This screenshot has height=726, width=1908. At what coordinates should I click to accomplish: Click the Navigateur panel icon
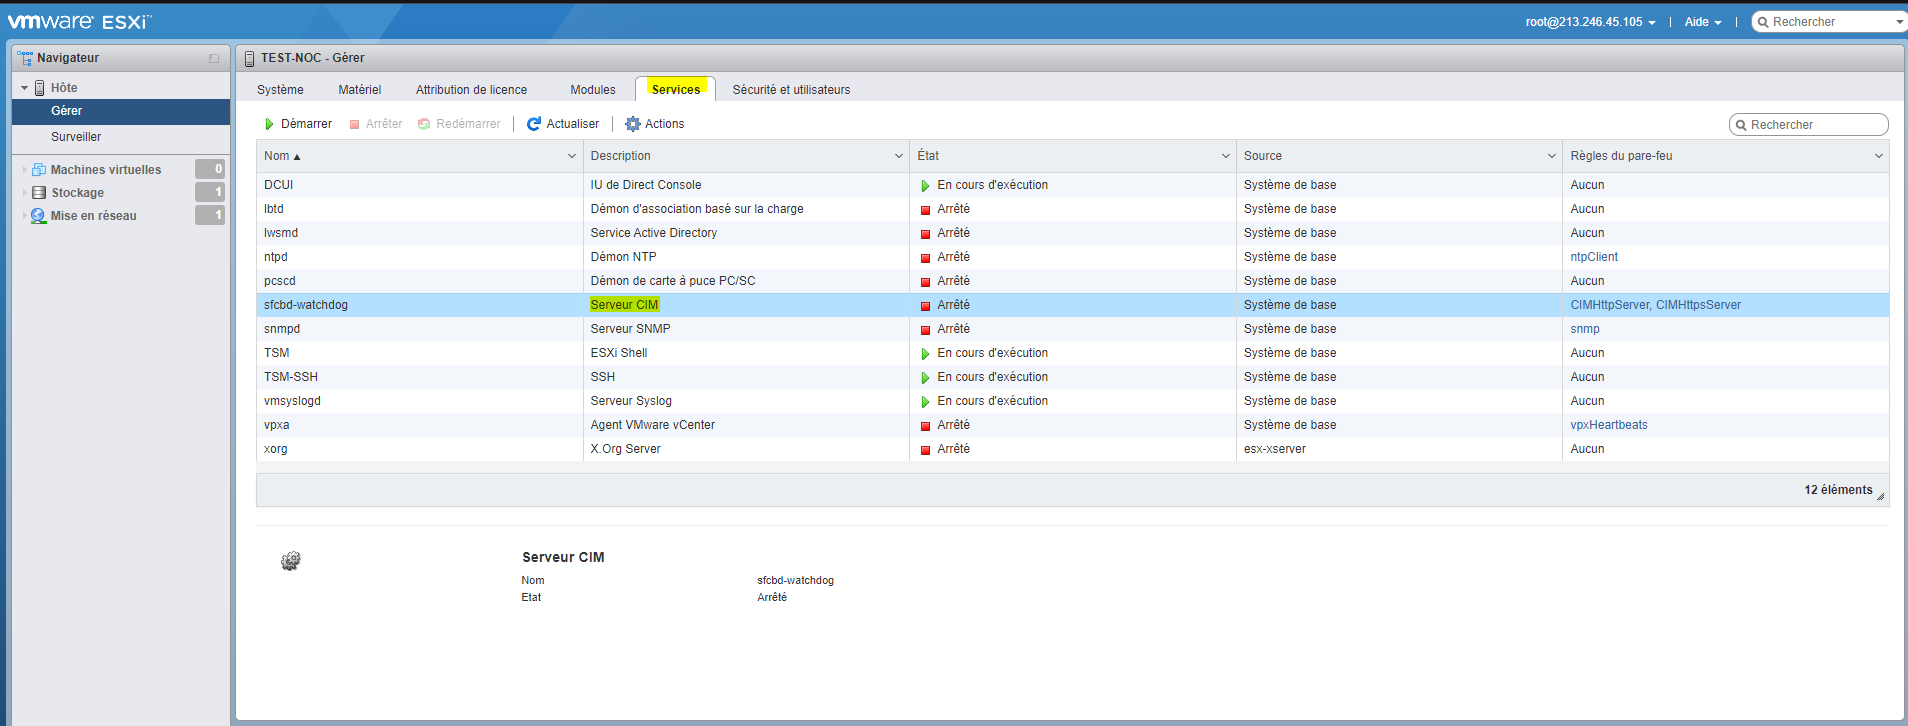(x=25, y=58)
